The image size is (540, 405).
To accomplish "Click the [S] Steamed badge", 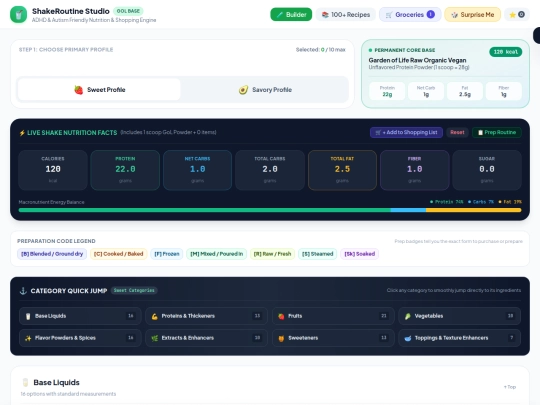I will [318, 254].
